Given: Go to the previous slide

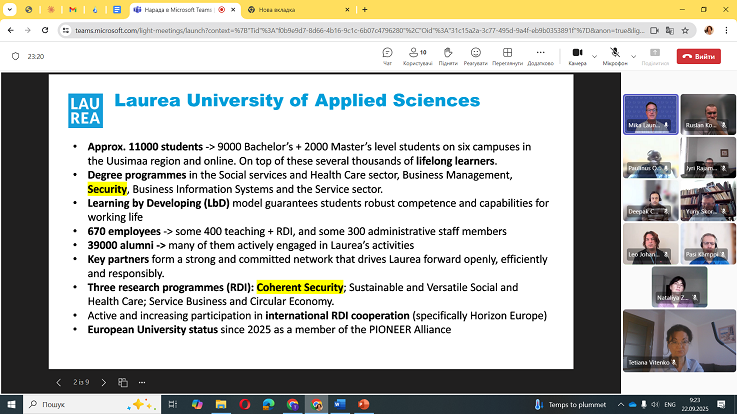Looking at the screenshot, I should click(58, 382).
